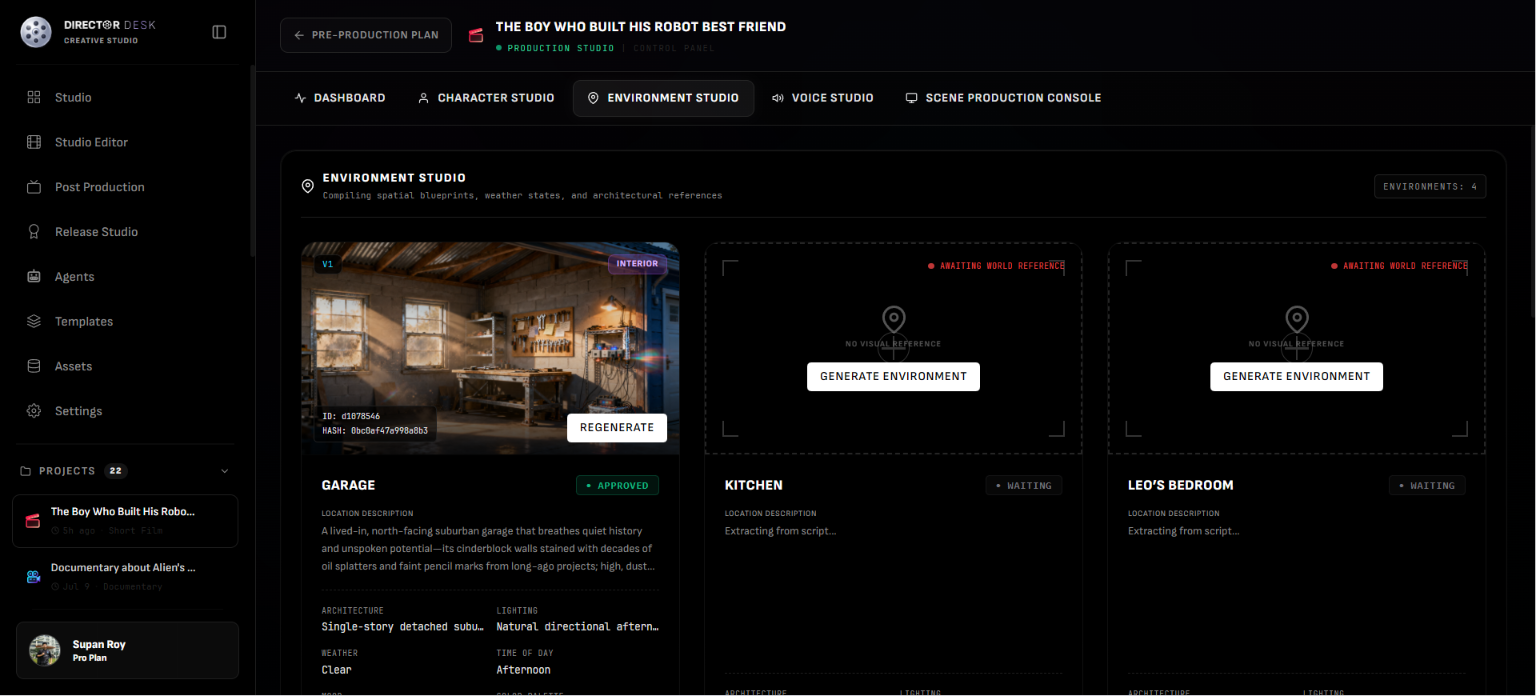Screen dimensions: 1536x696
Task: Click Single-story detached architecture value
Action: (x=401, y=627)
